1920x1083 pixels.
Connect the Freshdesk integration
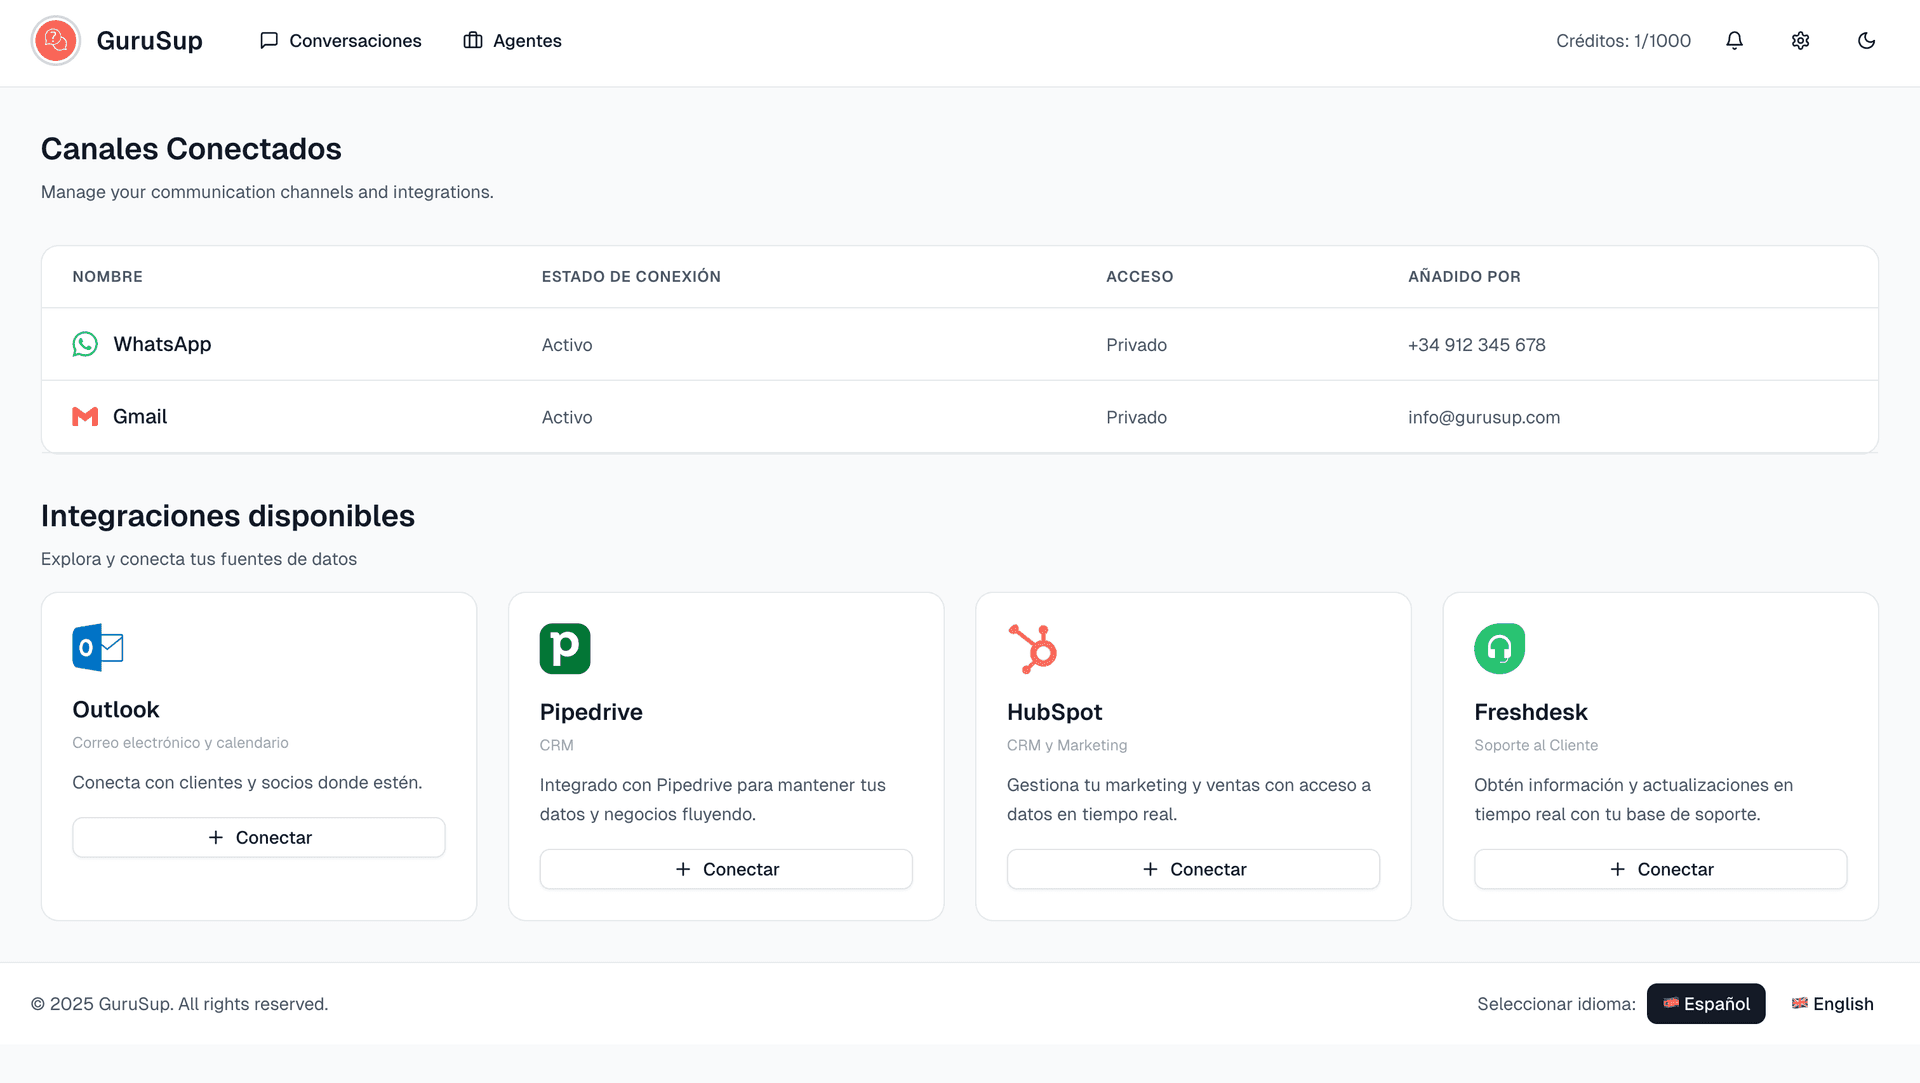(x=1660, y=869)
